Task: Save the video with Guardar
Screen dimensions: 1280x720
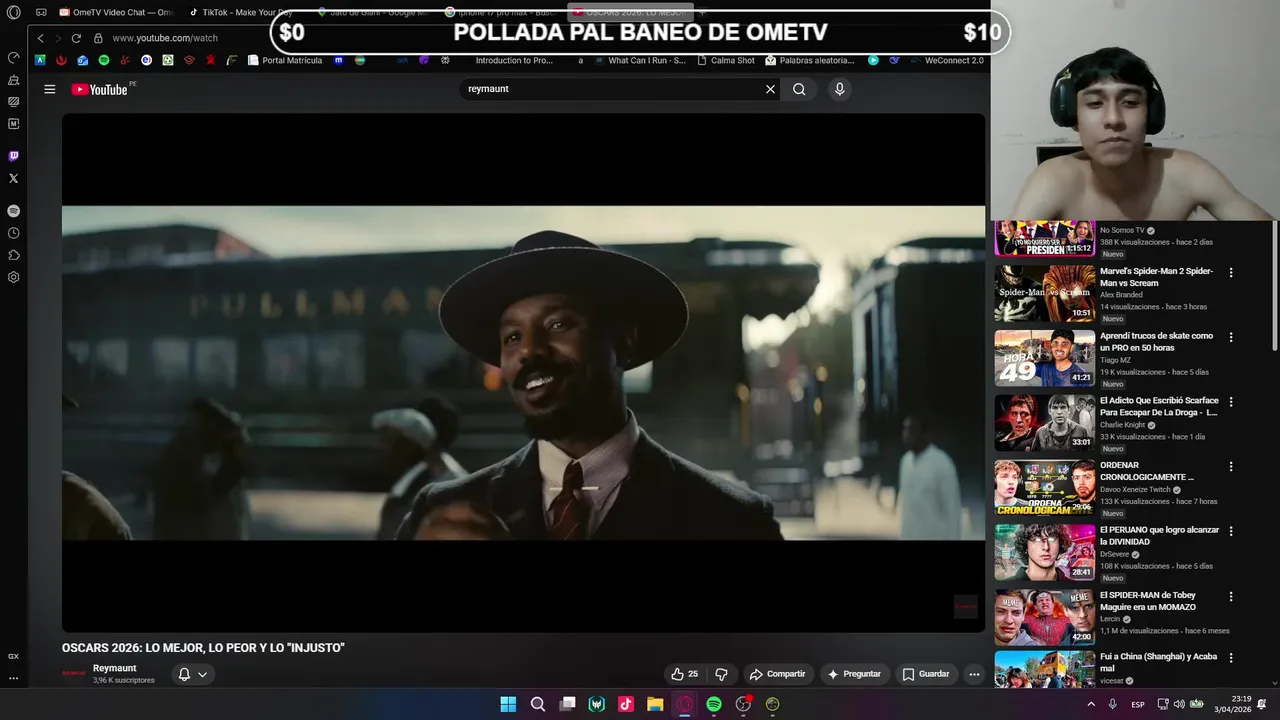Action: [925, 674]
